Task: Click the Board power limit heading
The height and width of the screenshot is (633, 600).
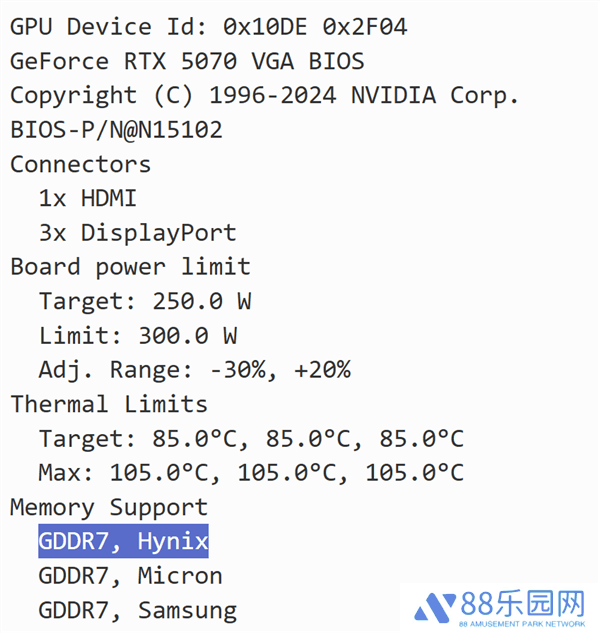Action: click(130, 267)
